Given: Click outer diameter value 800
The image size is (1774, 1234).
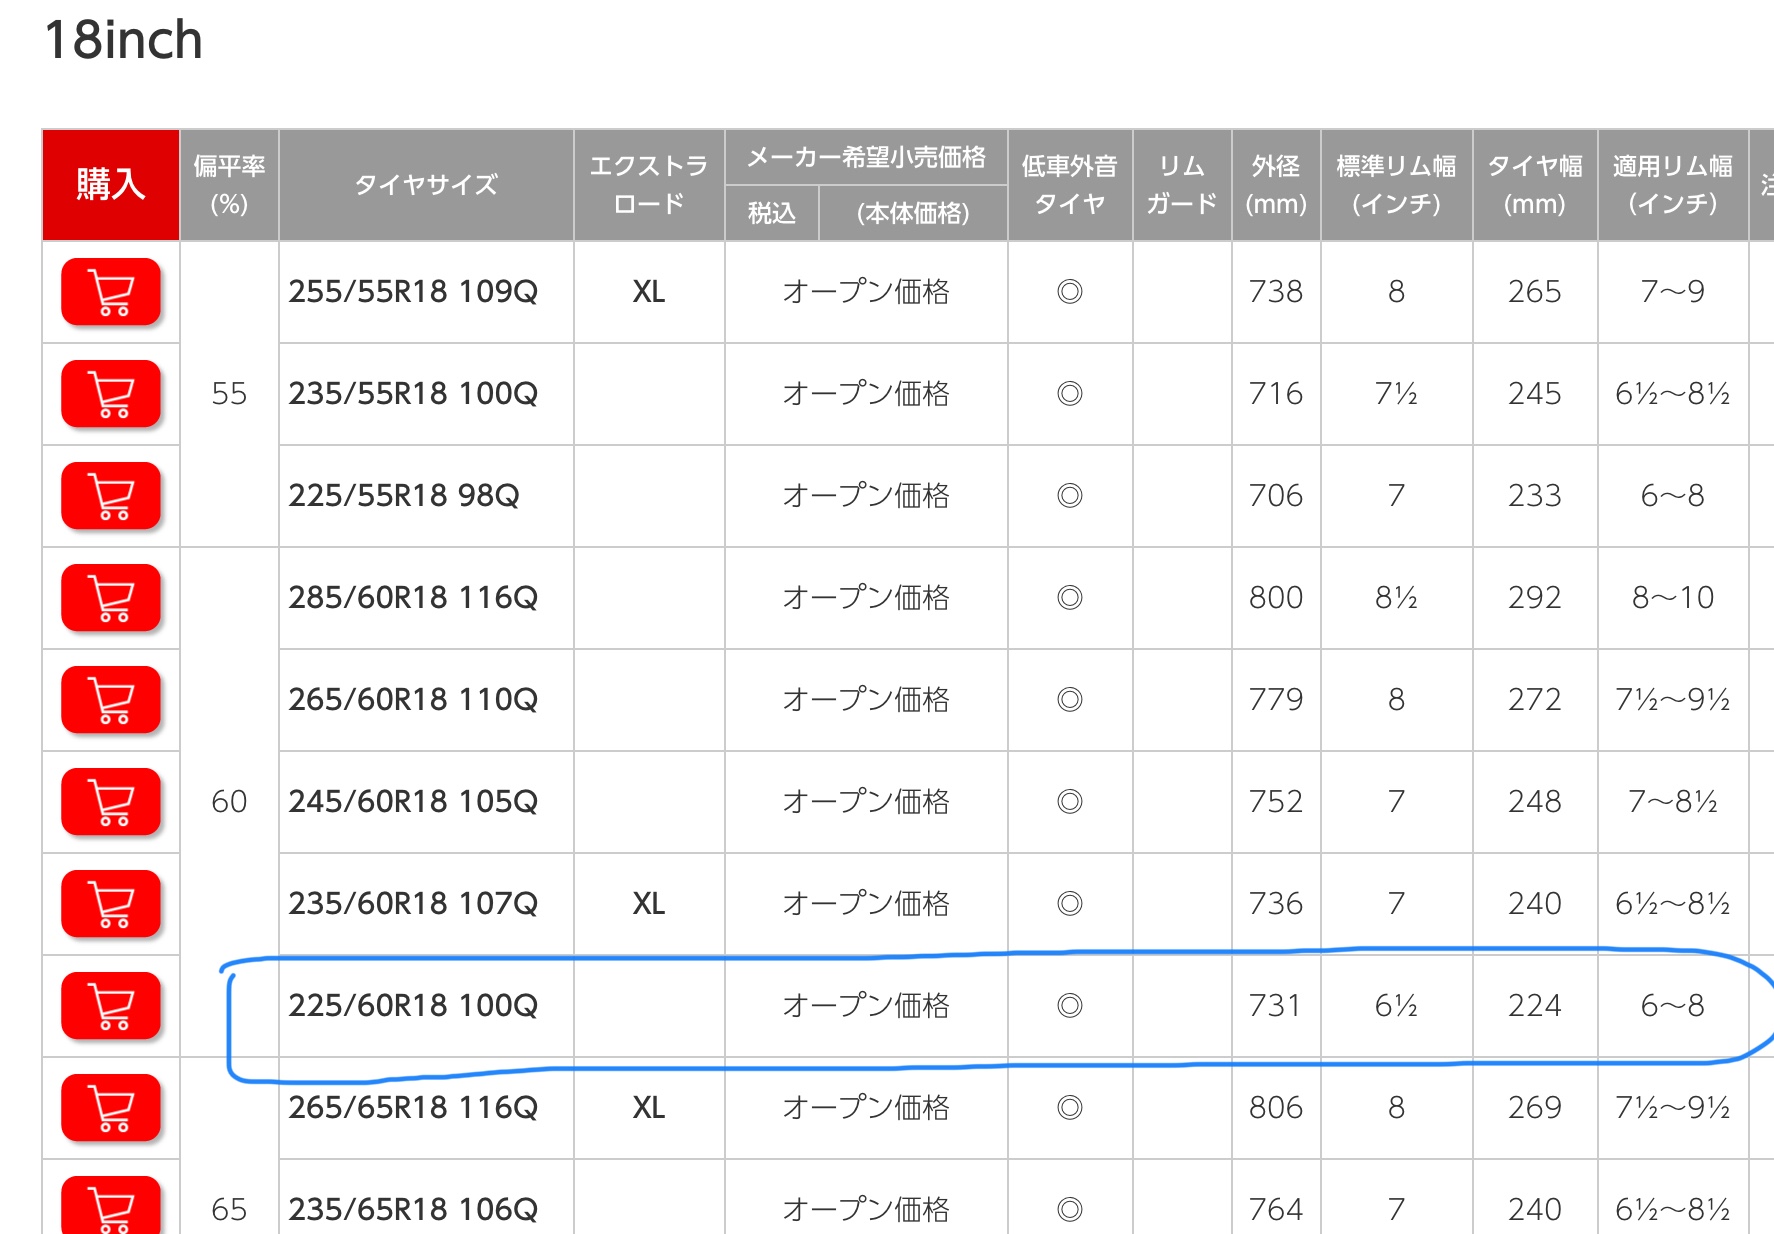Looking at the screenshot, I should point(1276,598).
